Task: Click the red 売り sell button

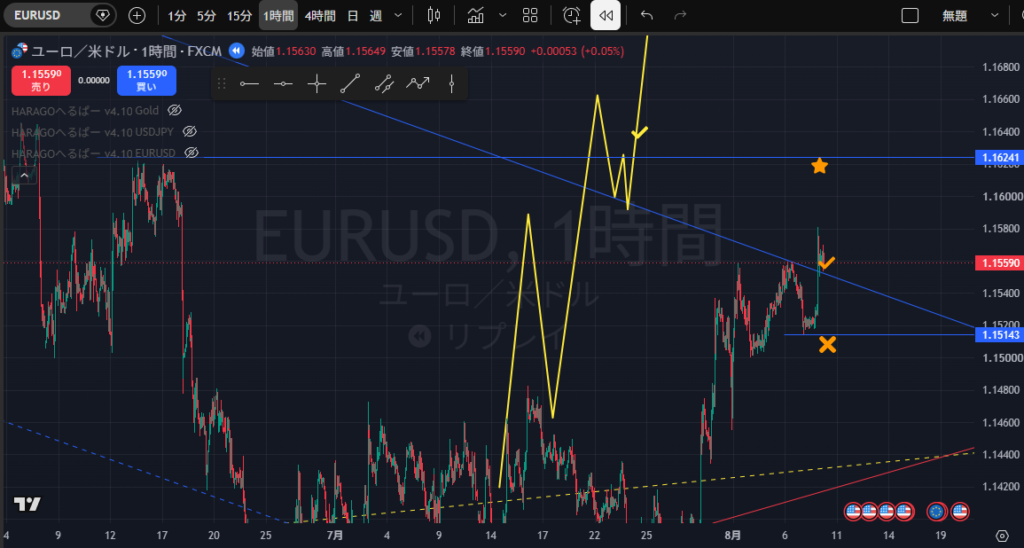Action: (40, 80)
